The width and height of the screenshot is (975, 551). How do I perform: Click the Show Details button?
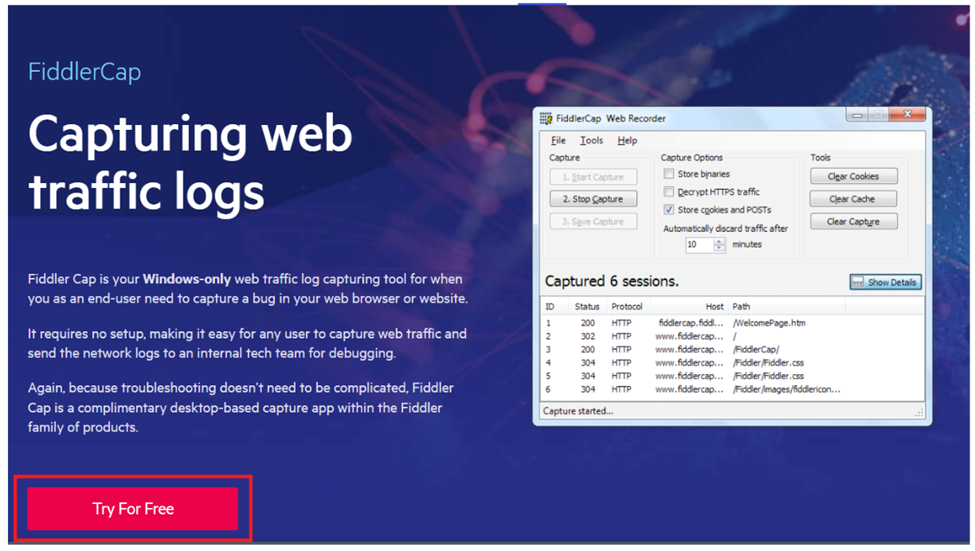(885, 282)
